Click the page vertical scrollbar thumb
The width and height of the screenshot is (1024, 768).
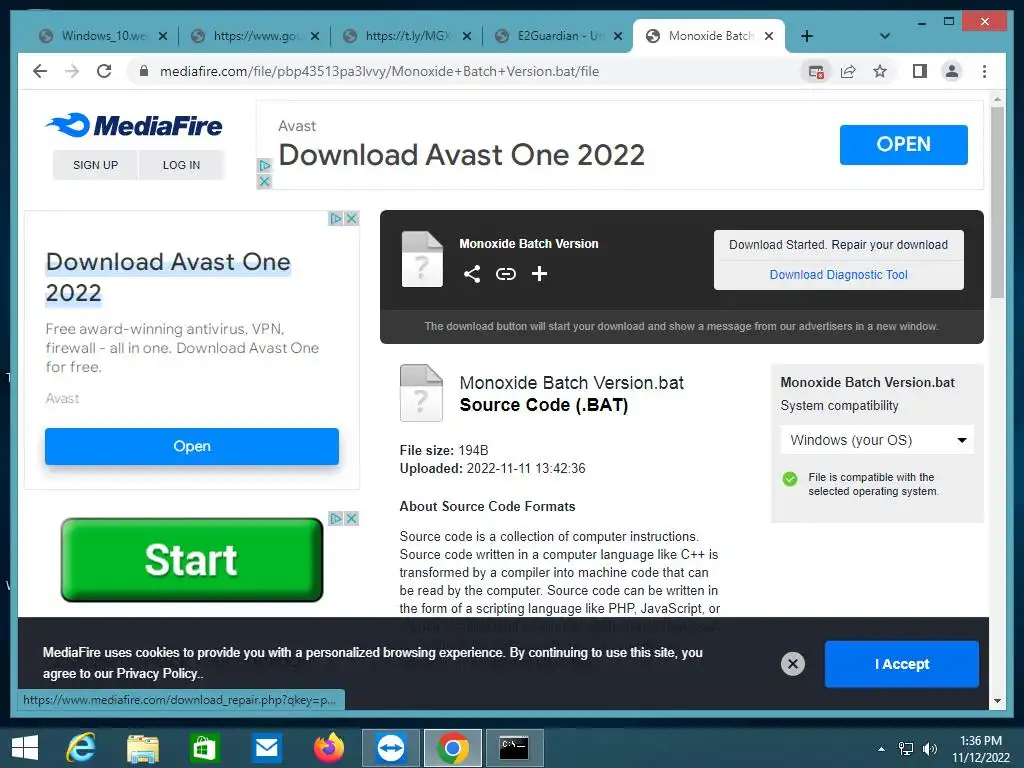pyautogui.click(x=997, y=202)
